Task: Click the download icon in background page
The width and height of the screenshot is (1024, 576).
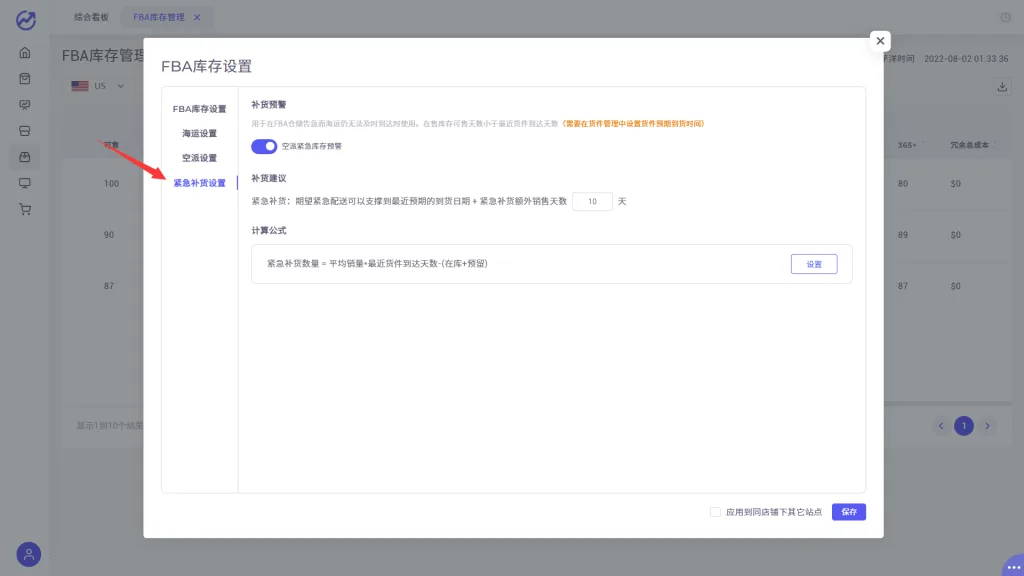Action: tap(1002, 87)
